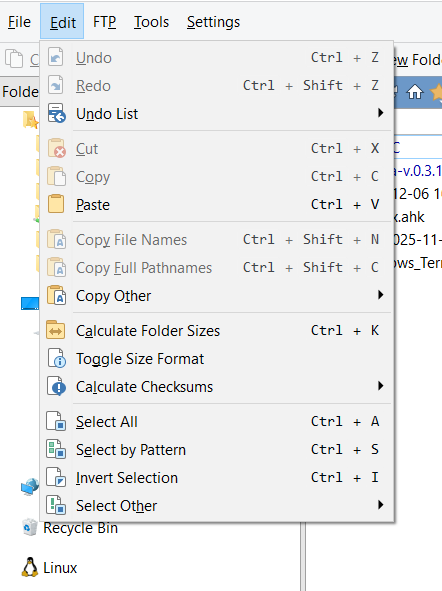
Task: Click the home icon in path bar
Action: [415, 92]
